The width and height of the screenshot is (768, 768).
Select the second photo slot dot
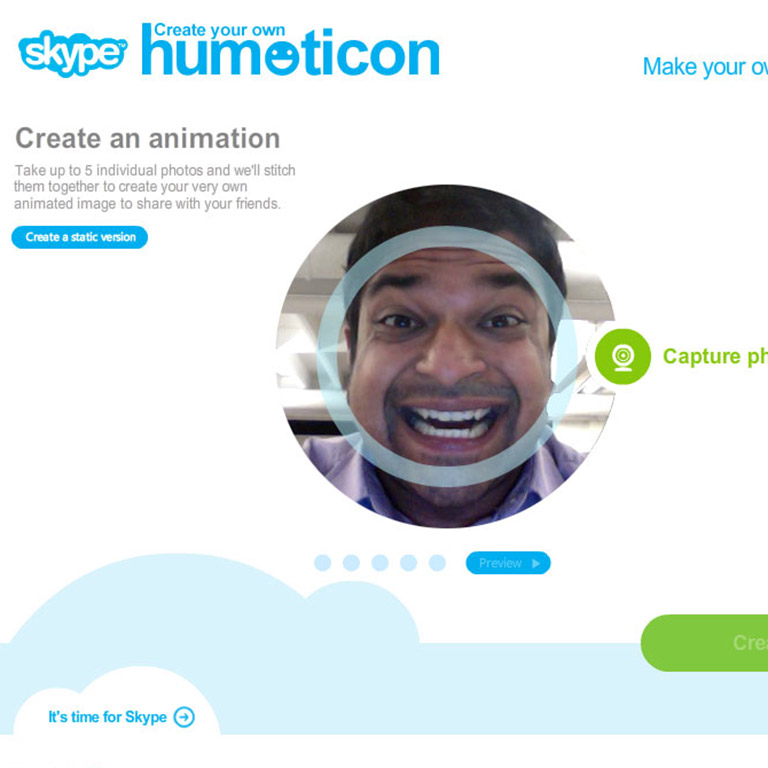(351, 563)
